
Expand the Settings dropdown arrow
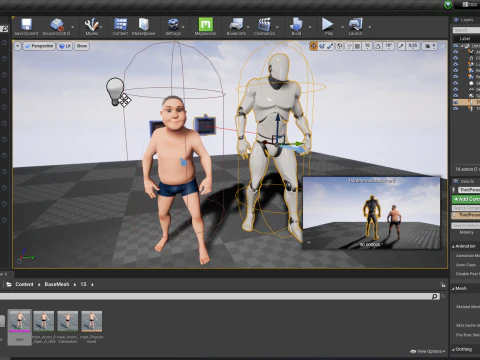(183, 27)
